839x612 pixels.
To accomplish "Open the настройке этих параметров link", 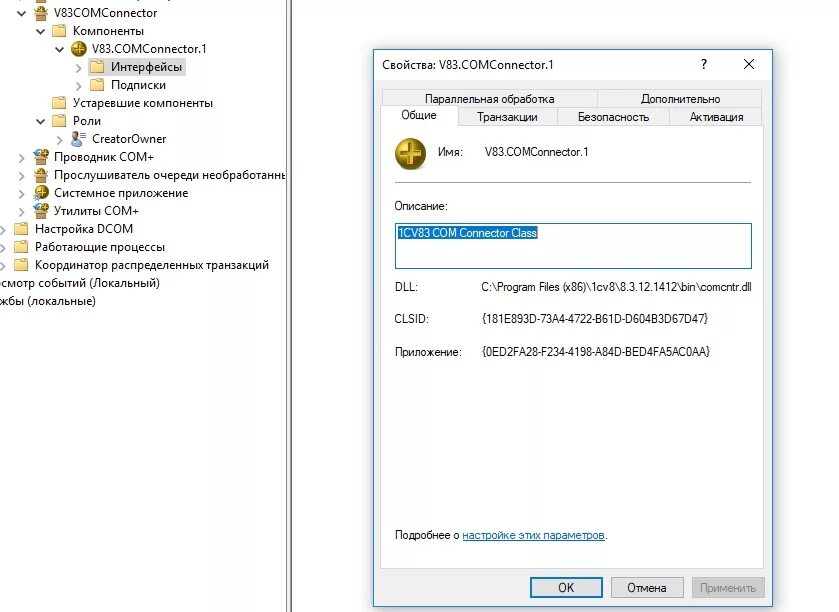I will [x=533, y=535].
